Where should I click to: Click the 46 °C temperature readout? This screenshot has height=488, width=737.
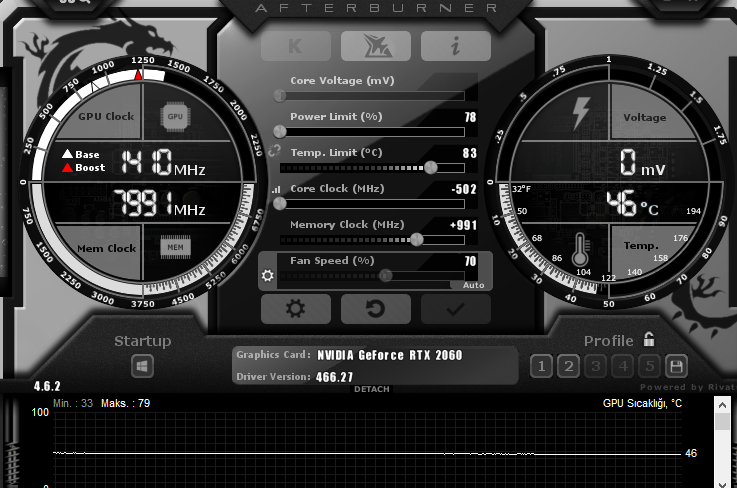tap(632, 205)
